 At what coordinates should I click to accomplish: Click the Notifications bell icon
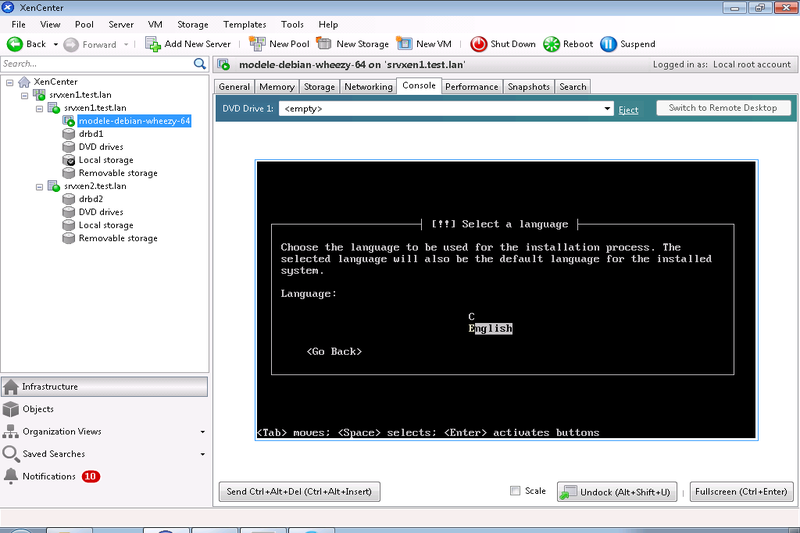point(11,476)
